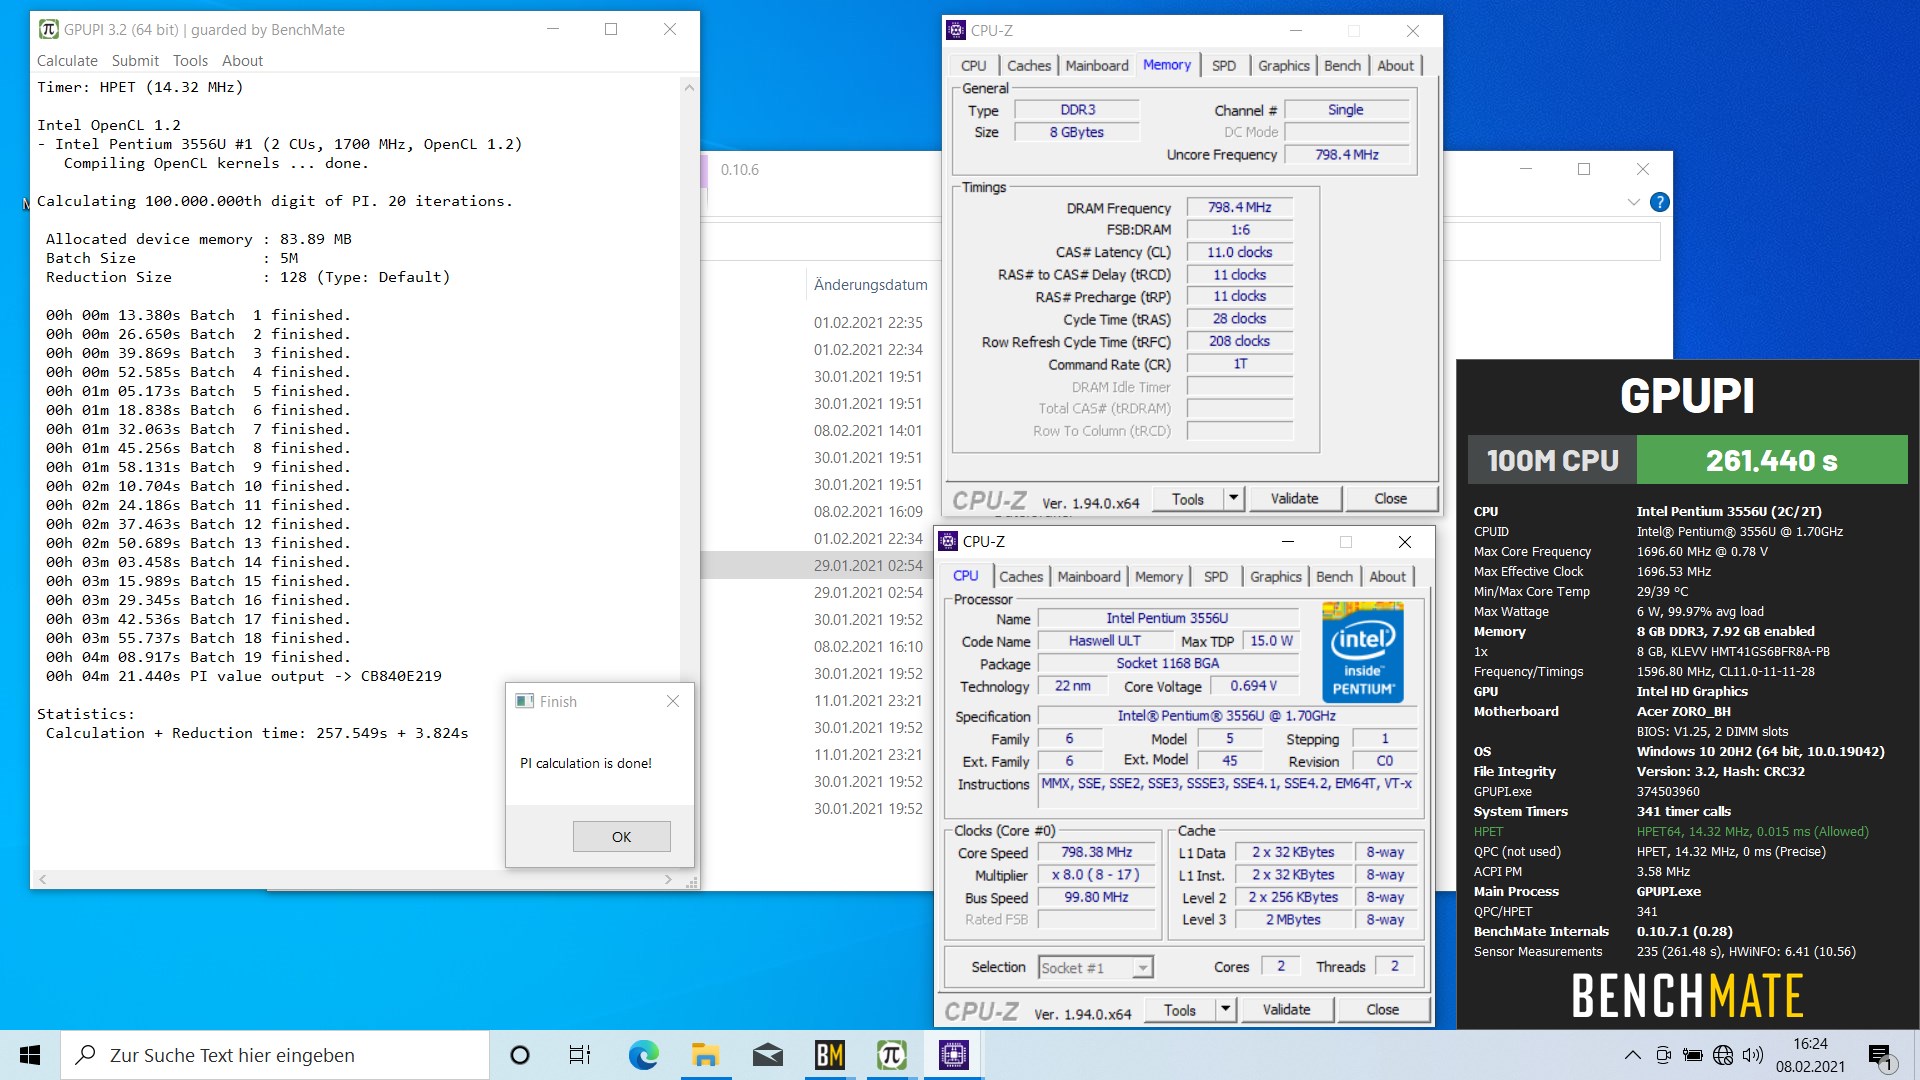Open the Calculate menu in GPUPI

click(67, 60)
